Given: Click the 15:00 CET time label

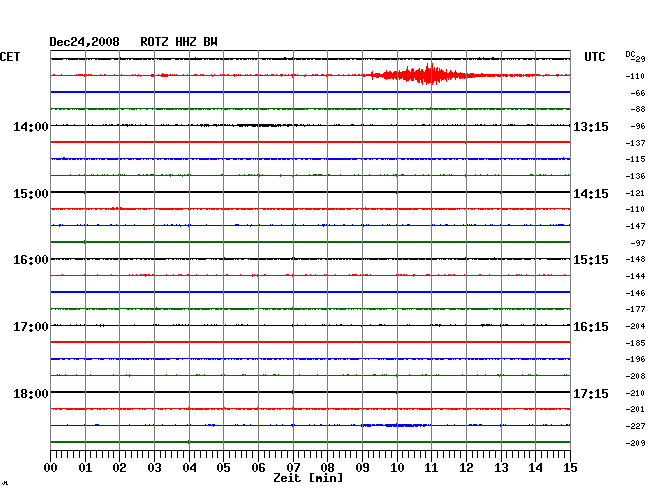Looking at the screenshot, I should click(x=31, y=194).
